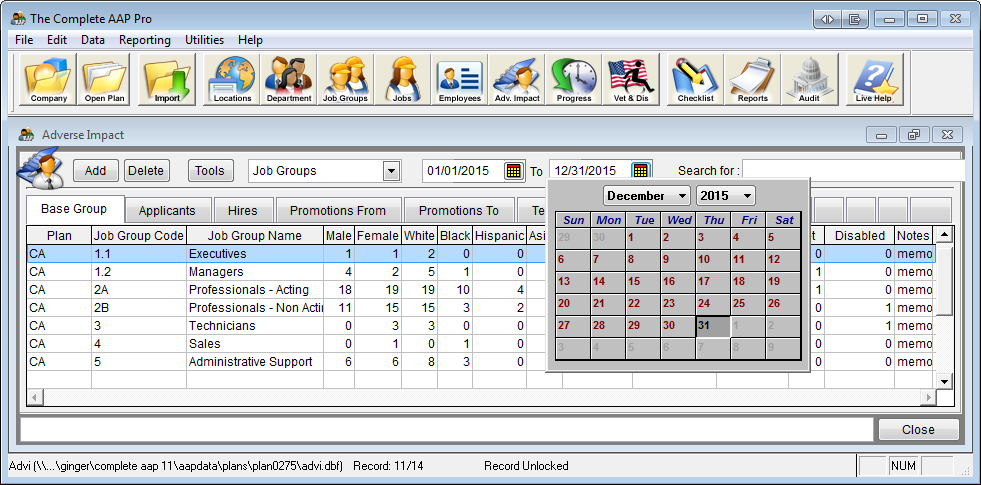Click the Job Group Code column header
981x485 pixels.
[x=139, y=236]
